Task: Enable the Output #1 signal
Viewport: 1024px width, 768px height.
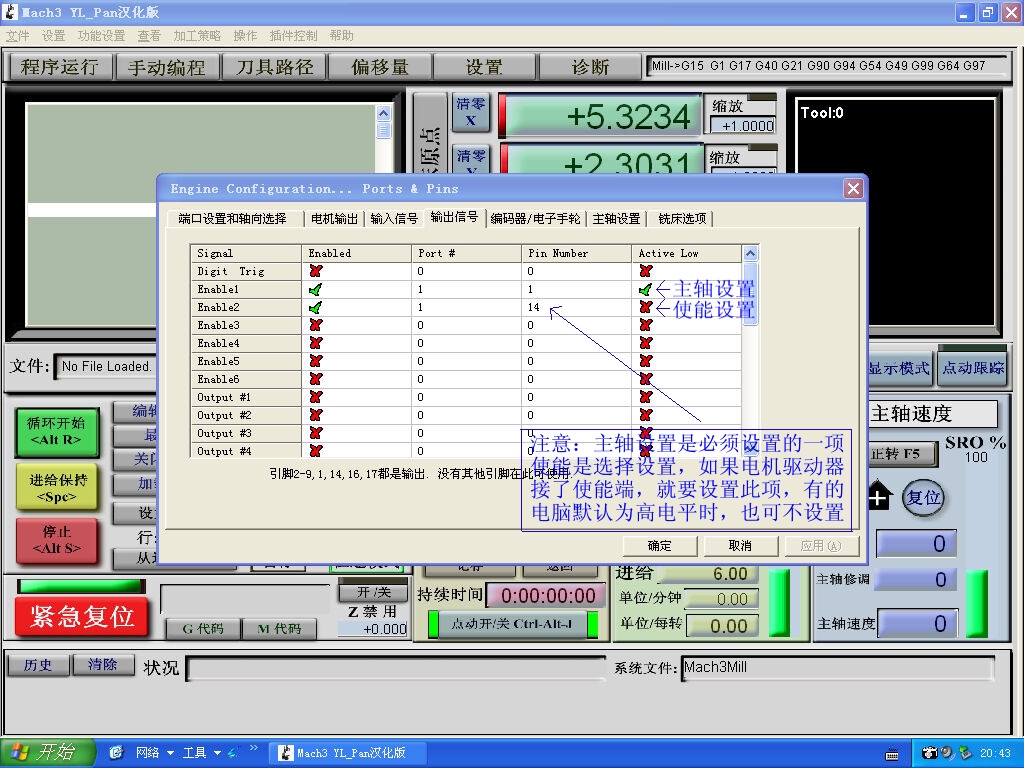Action: click(x=316, y=397)
